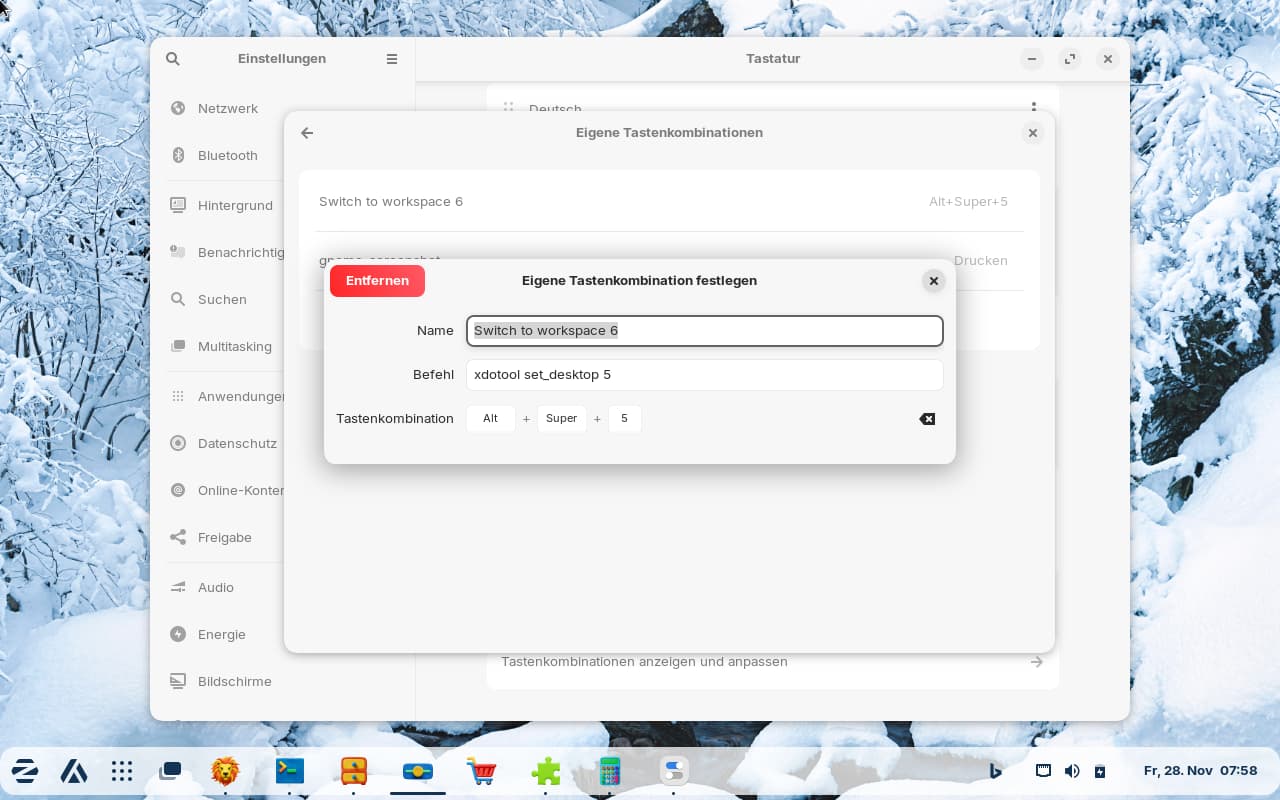Click the Alt key label in Tastenkombination

(490, 419)
